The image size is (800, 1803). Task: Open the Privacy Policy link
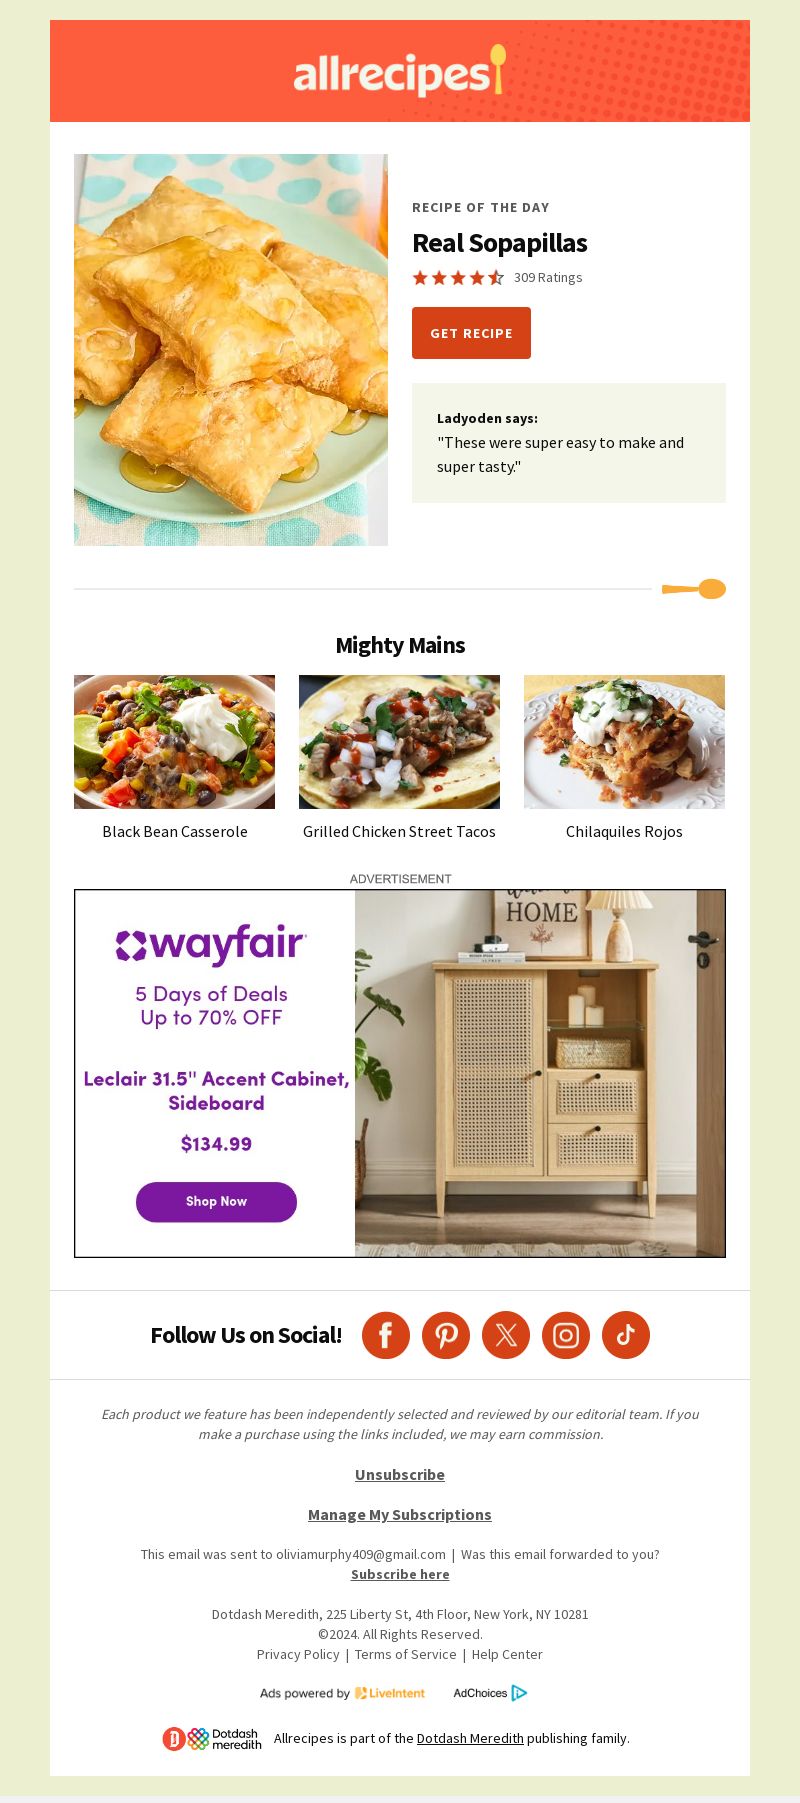pos(298,1655)
